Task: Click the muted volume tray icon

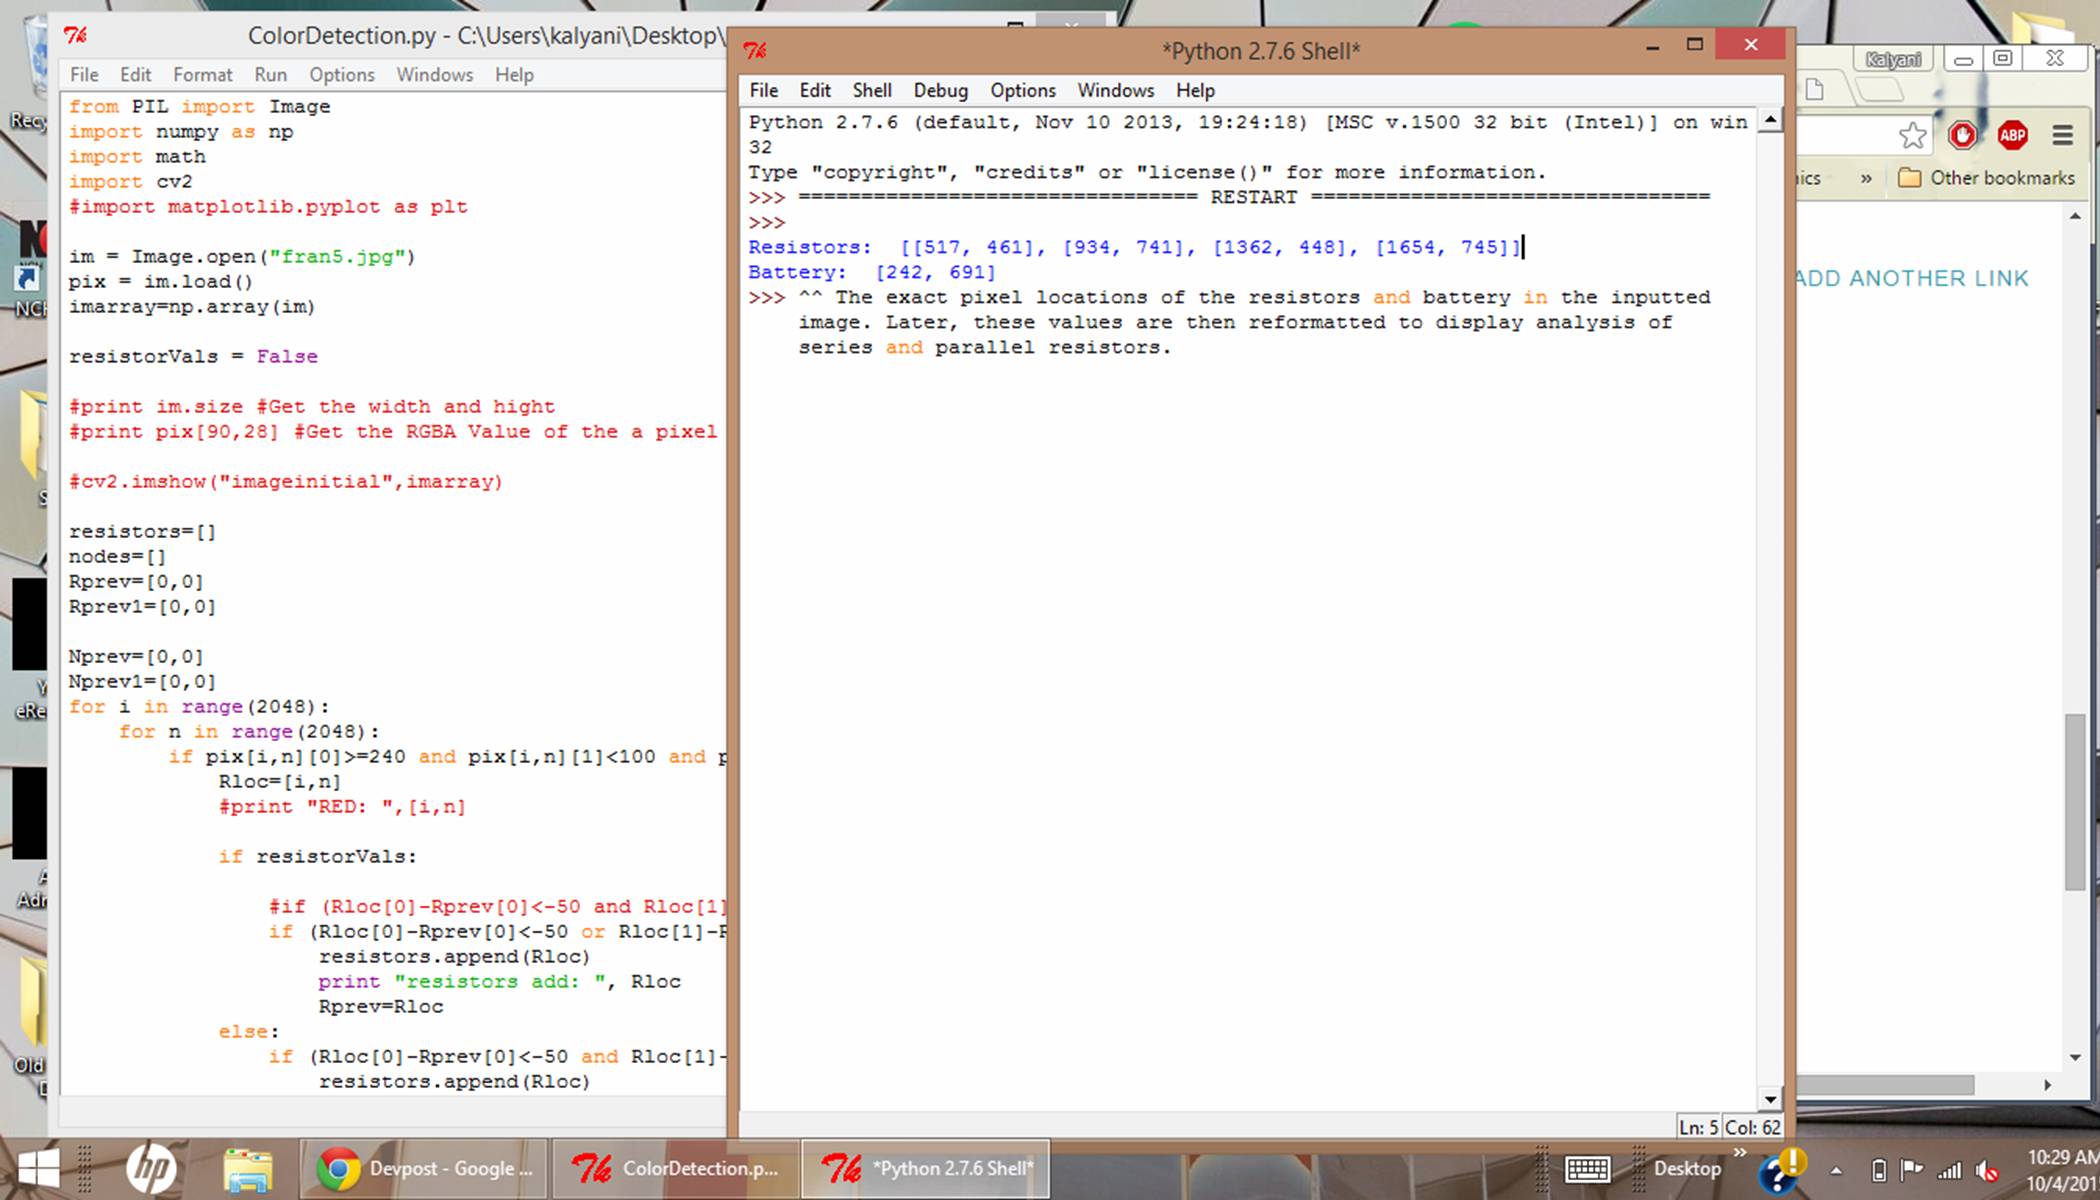Action: [x=1987, y=1171]
